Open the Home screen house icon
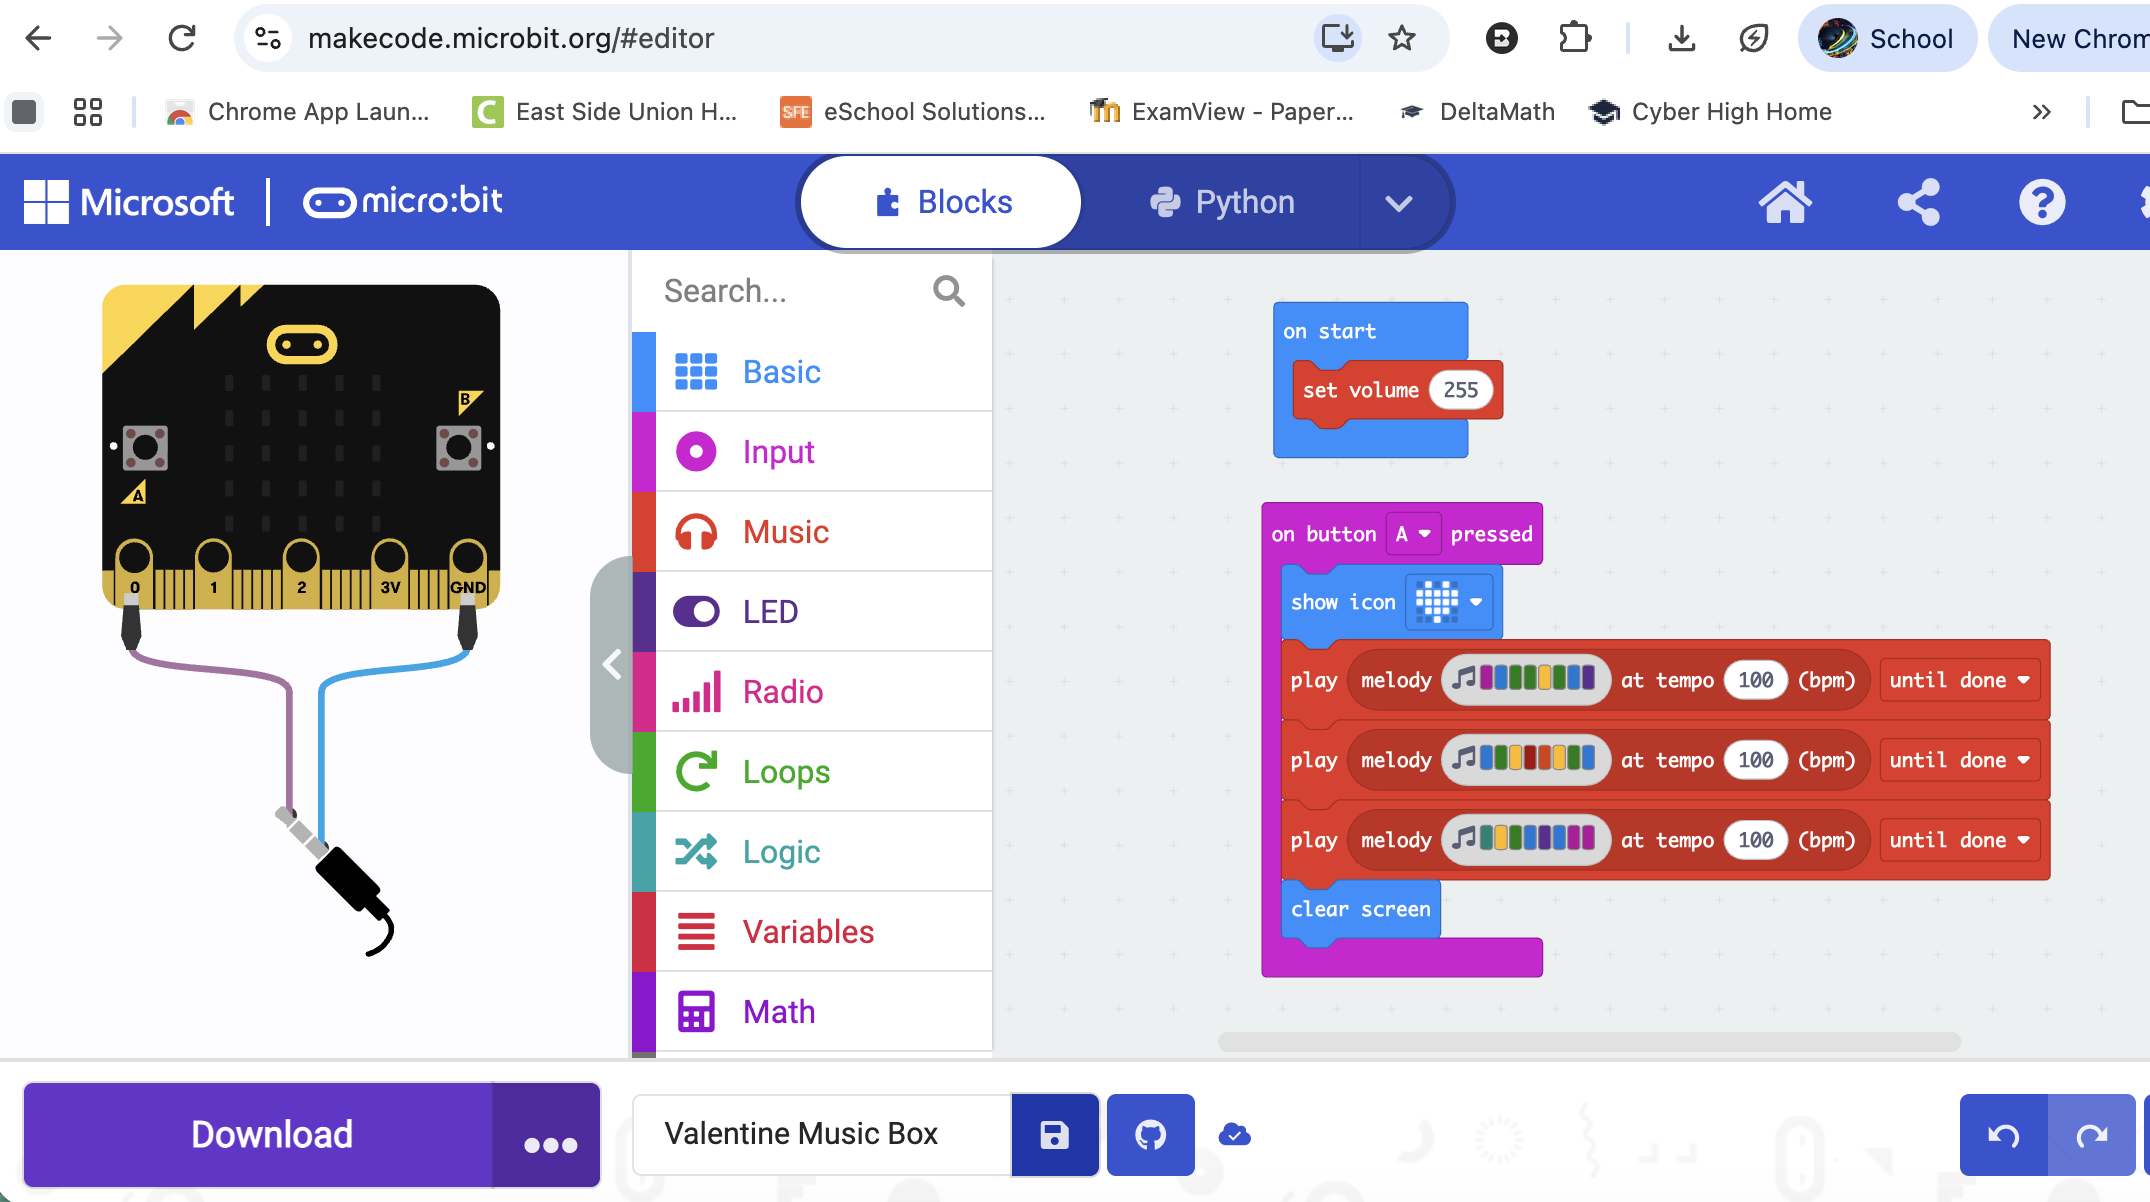 1785,202
